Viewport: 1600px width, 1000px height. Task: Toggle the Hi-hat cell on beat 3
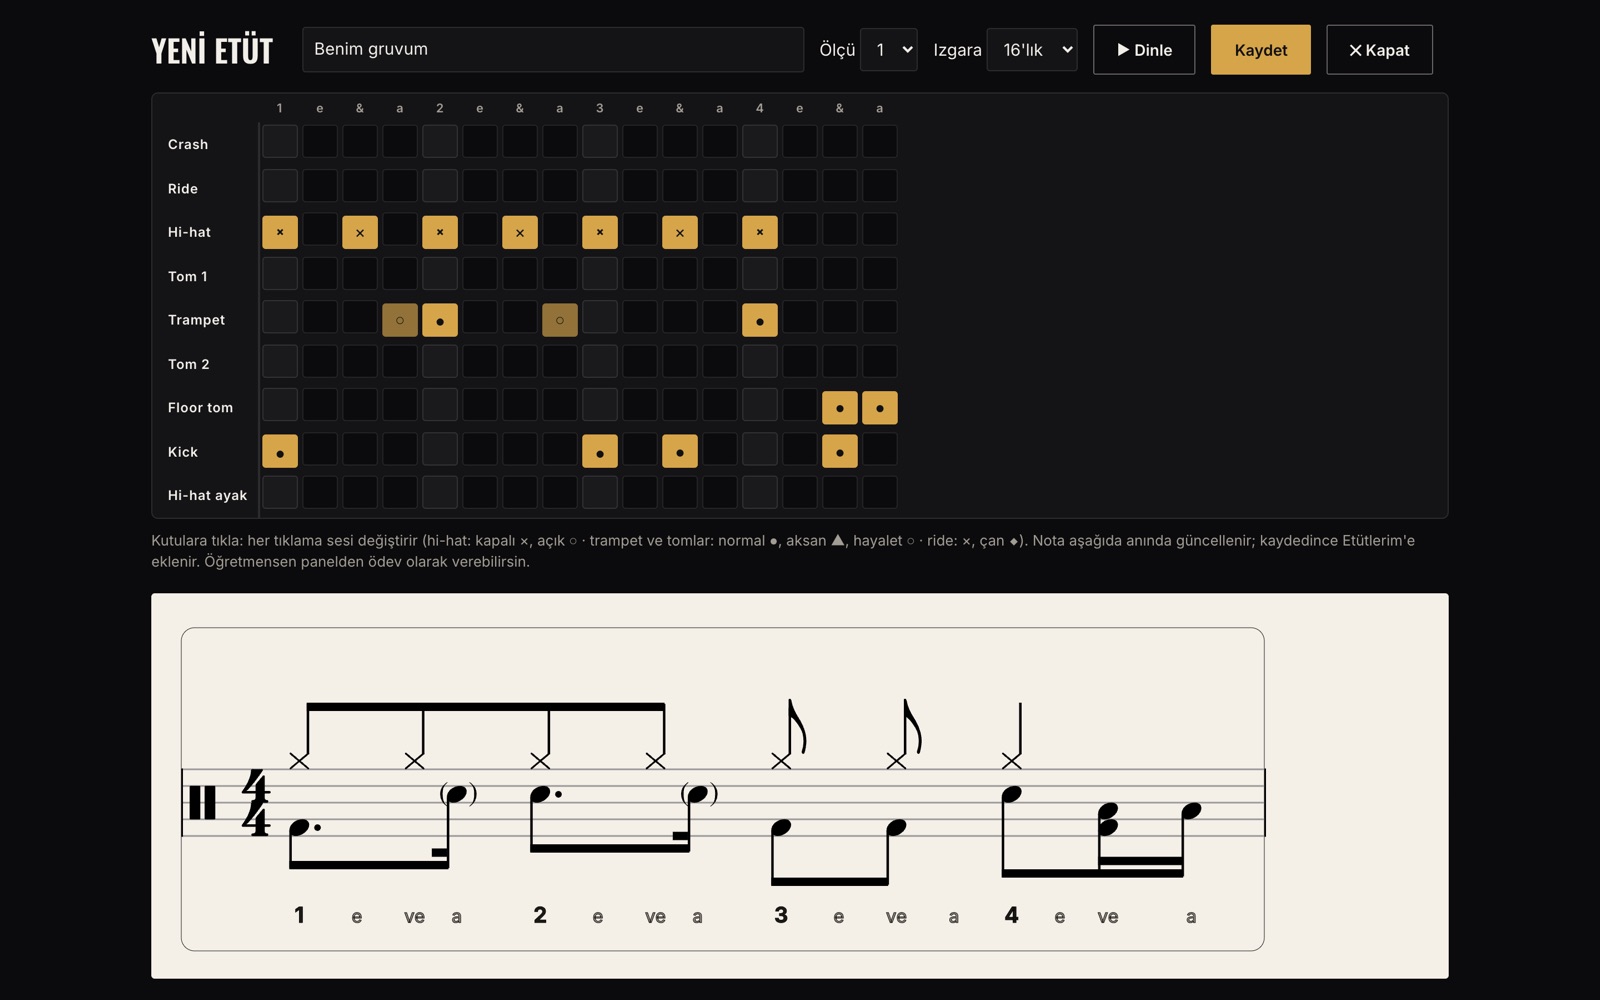[x=600, y=232]
